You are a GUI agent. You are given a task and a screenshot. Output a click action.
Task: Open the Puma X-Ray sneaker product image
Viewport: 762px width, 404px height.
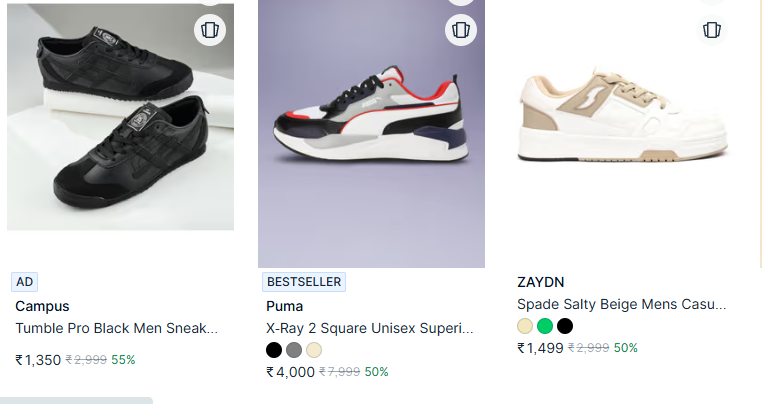[x=371, y=135]
